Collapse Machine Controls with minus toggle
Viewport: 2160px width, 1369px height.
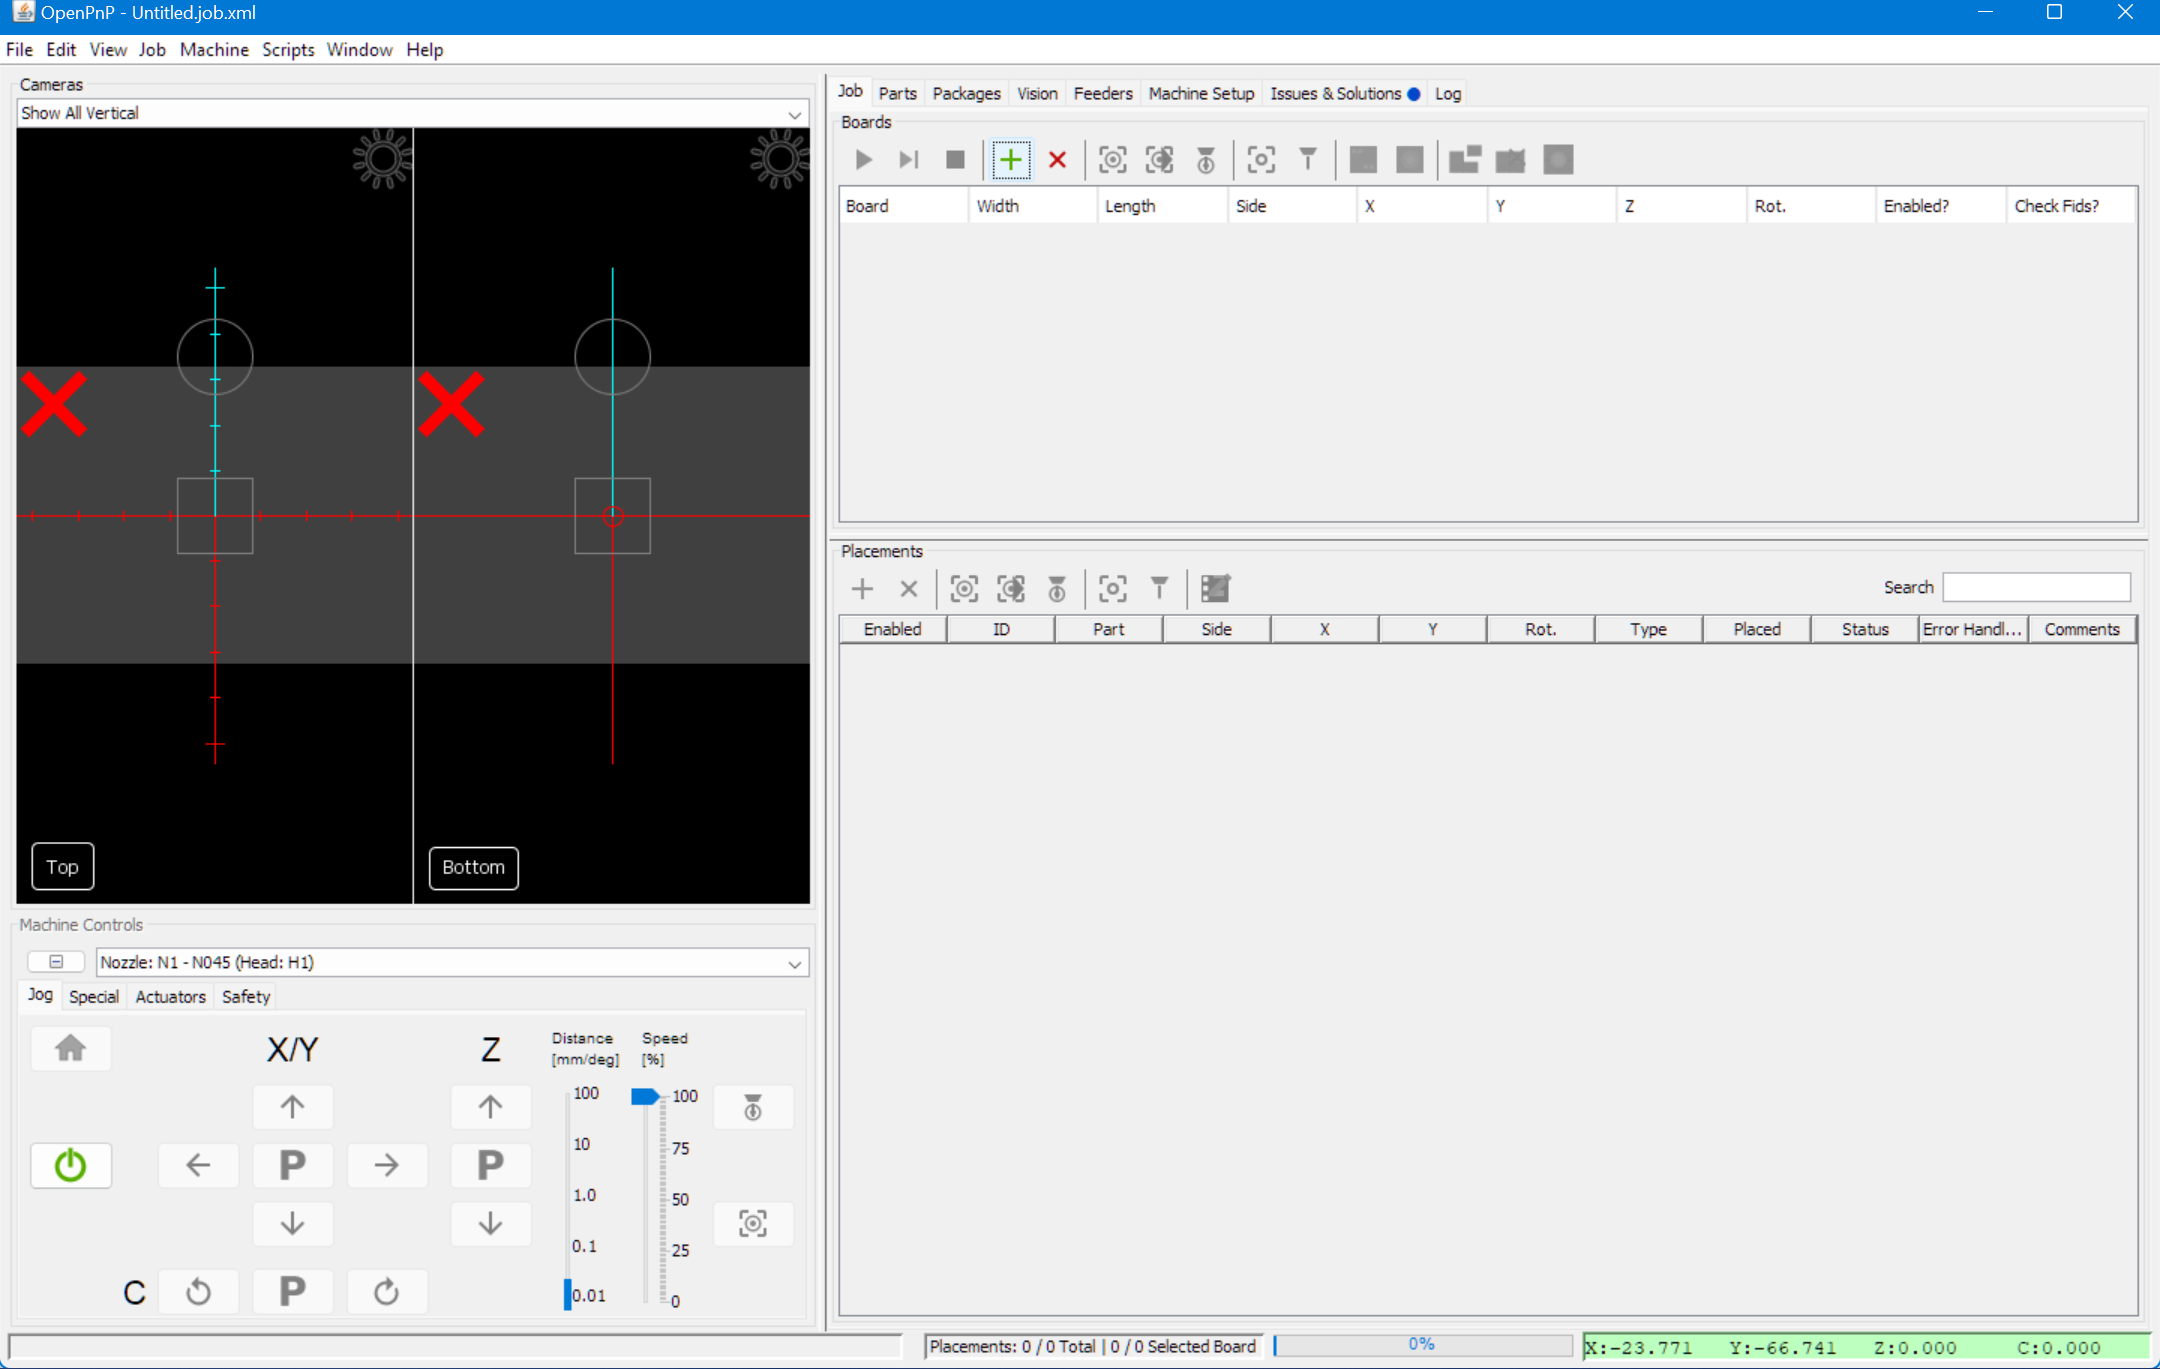tap(56, 962)
